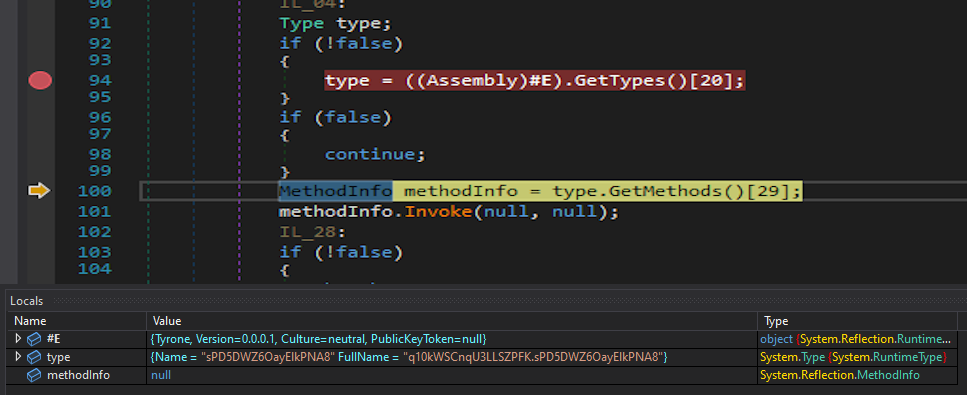Click the current statement arrow at line 100
Screen dimensions: 967x395
(x=39, y=191)
